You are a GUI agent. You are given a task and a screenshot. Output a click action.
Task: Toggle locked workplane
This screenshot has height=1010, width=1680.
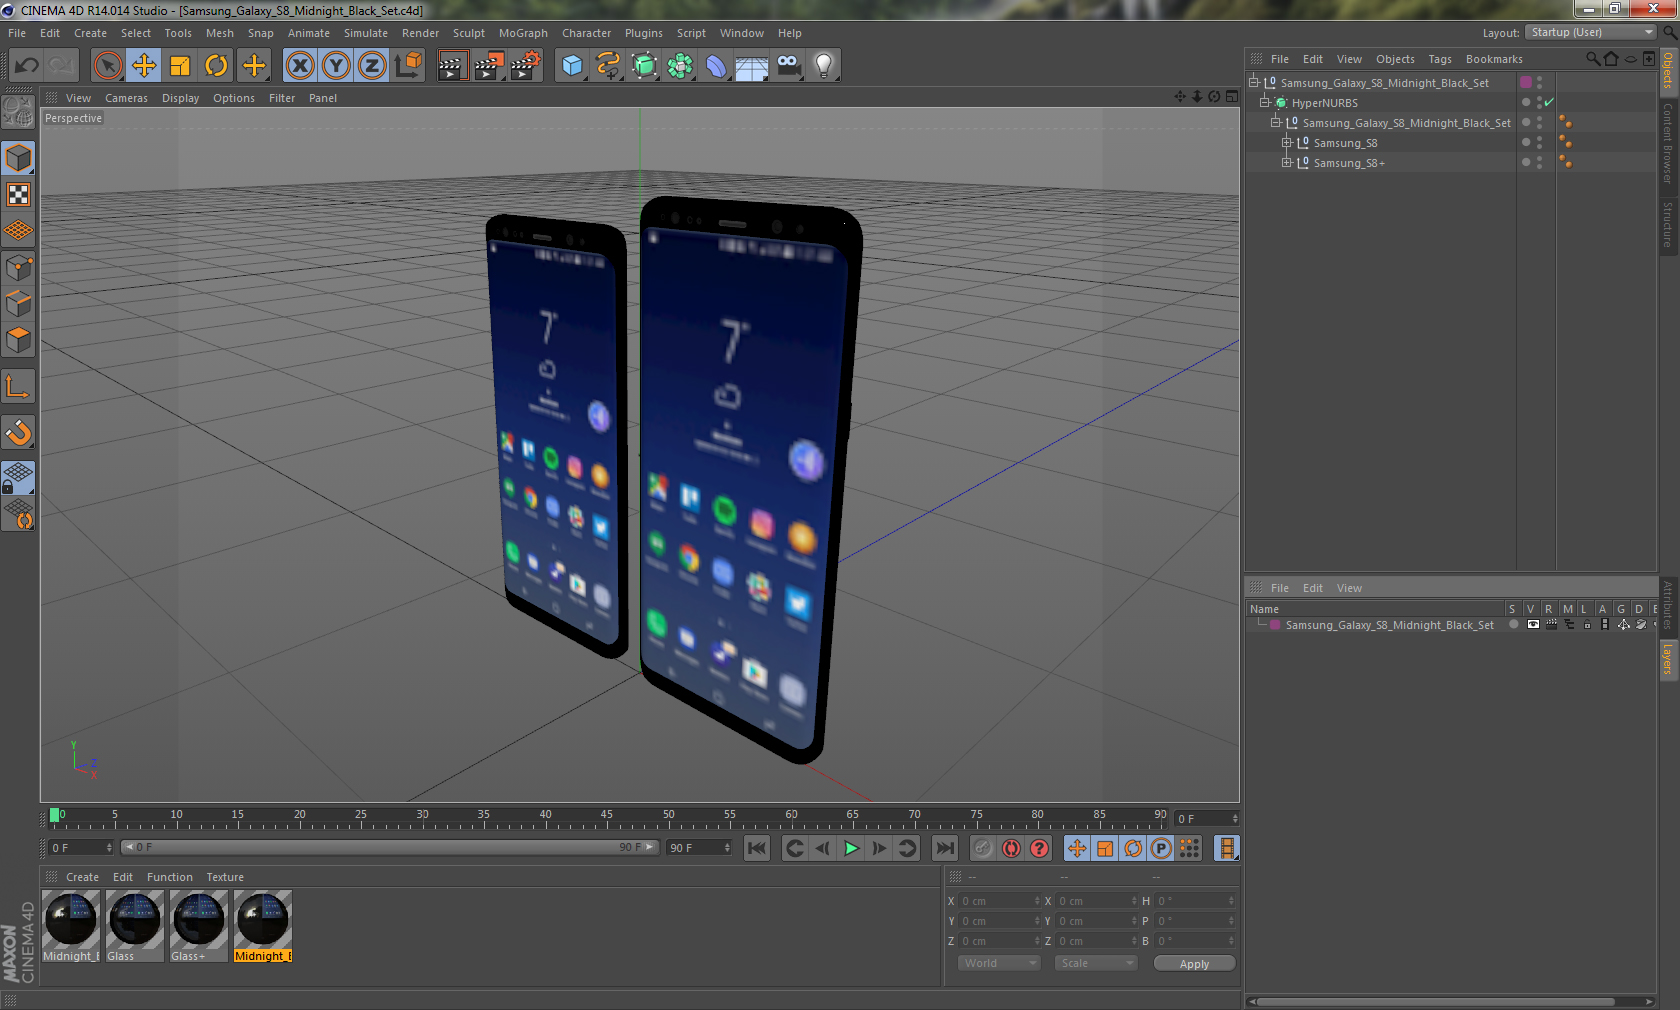pos(18,478)
